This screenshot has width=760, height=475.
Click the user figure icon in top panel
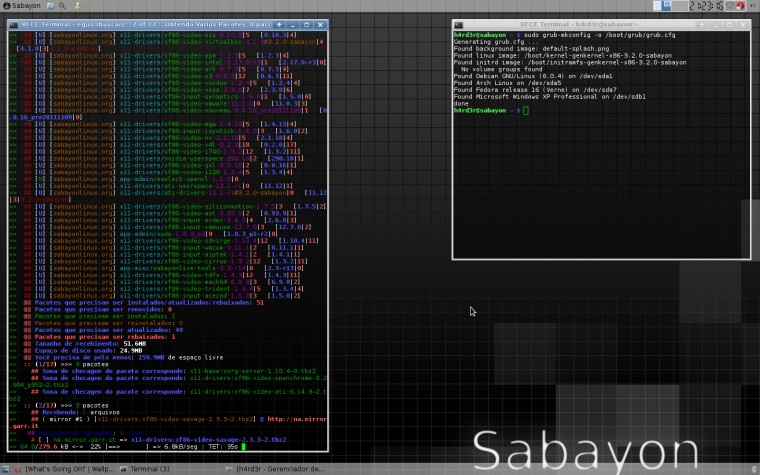click(x=78, y=6)
